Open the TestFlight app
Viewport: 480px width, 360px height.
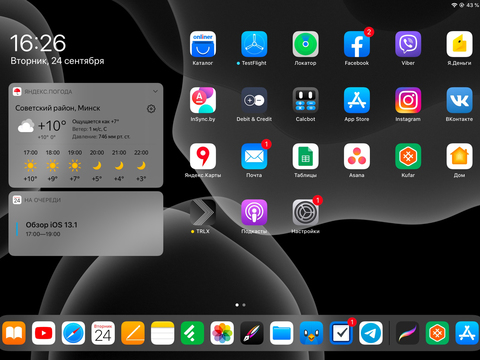(x=254, y=44)
